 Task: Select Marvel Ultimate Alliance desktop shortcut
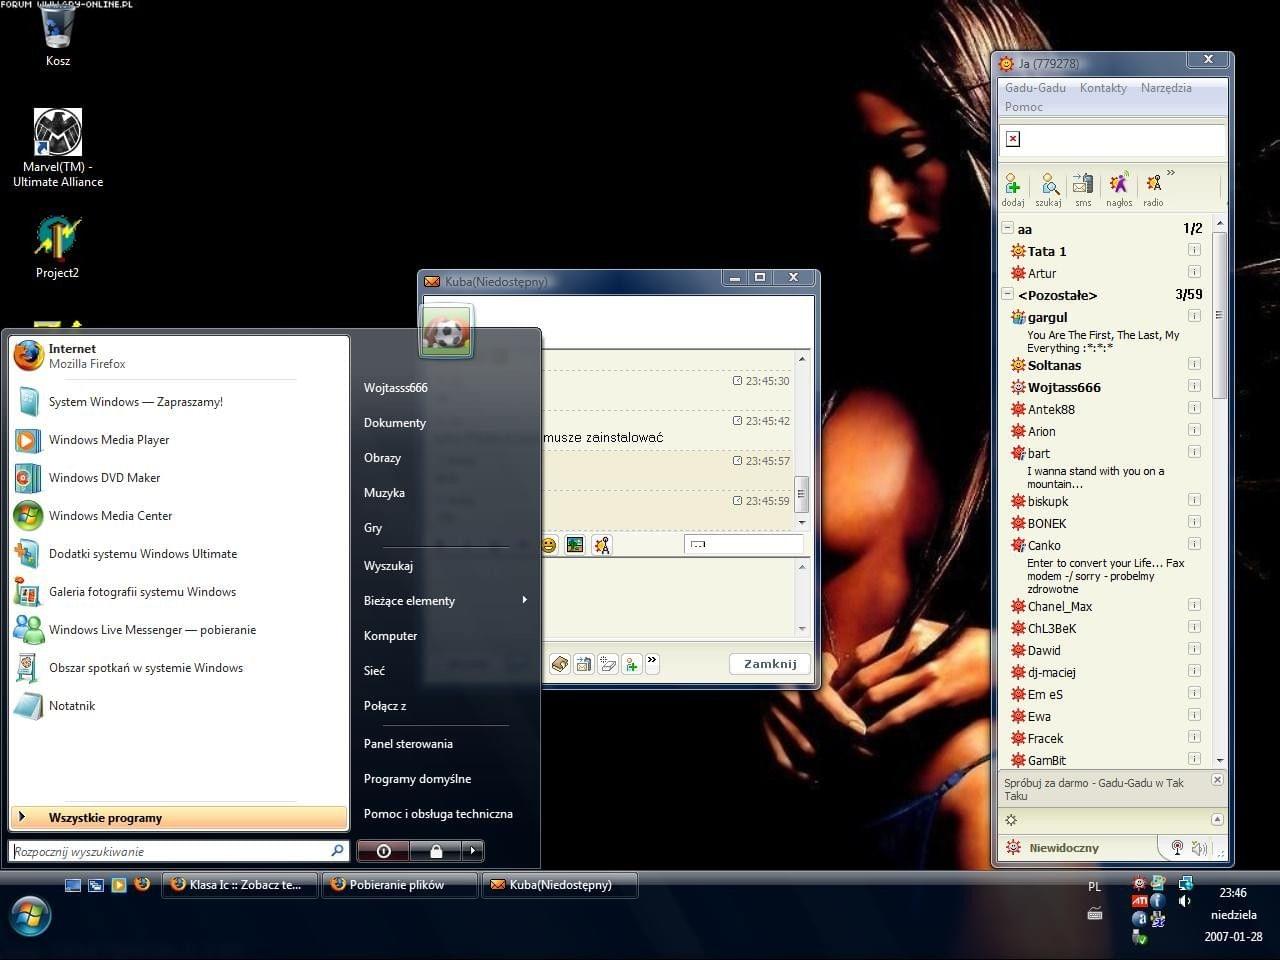coord(58,148)
